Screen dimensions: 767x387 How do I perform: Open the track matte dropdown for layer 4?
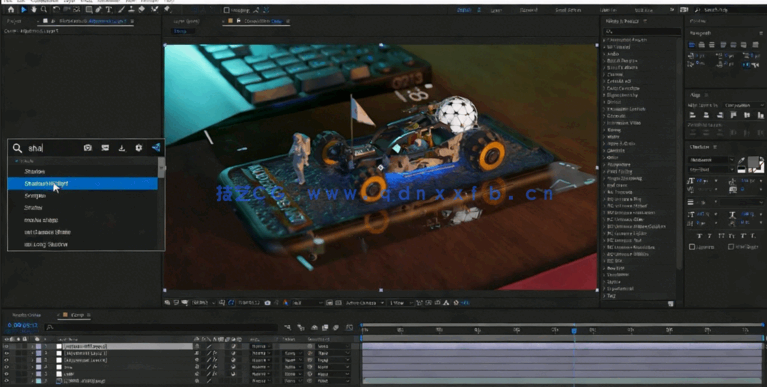[293, 367]
